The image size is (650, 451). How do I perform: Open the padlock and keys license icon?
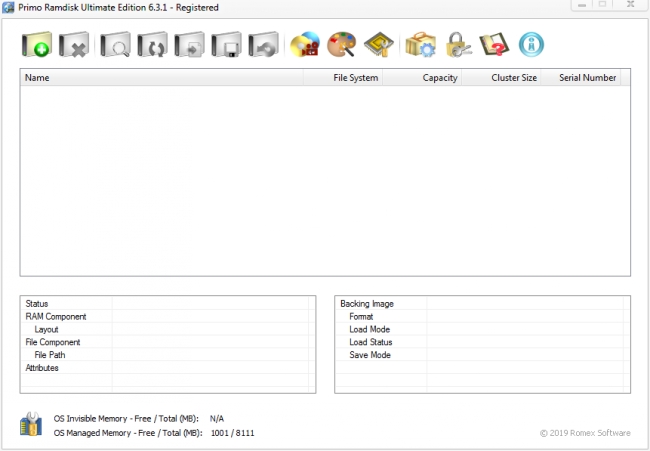[x=458, y=44]
